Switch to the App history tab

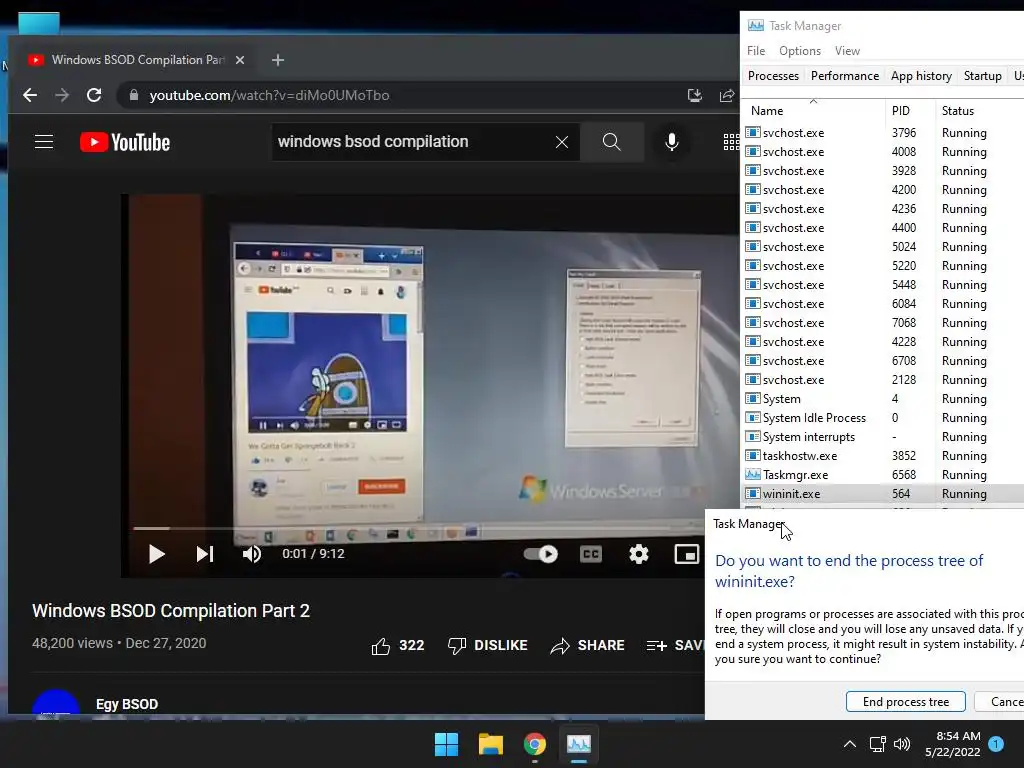[921, 76]
